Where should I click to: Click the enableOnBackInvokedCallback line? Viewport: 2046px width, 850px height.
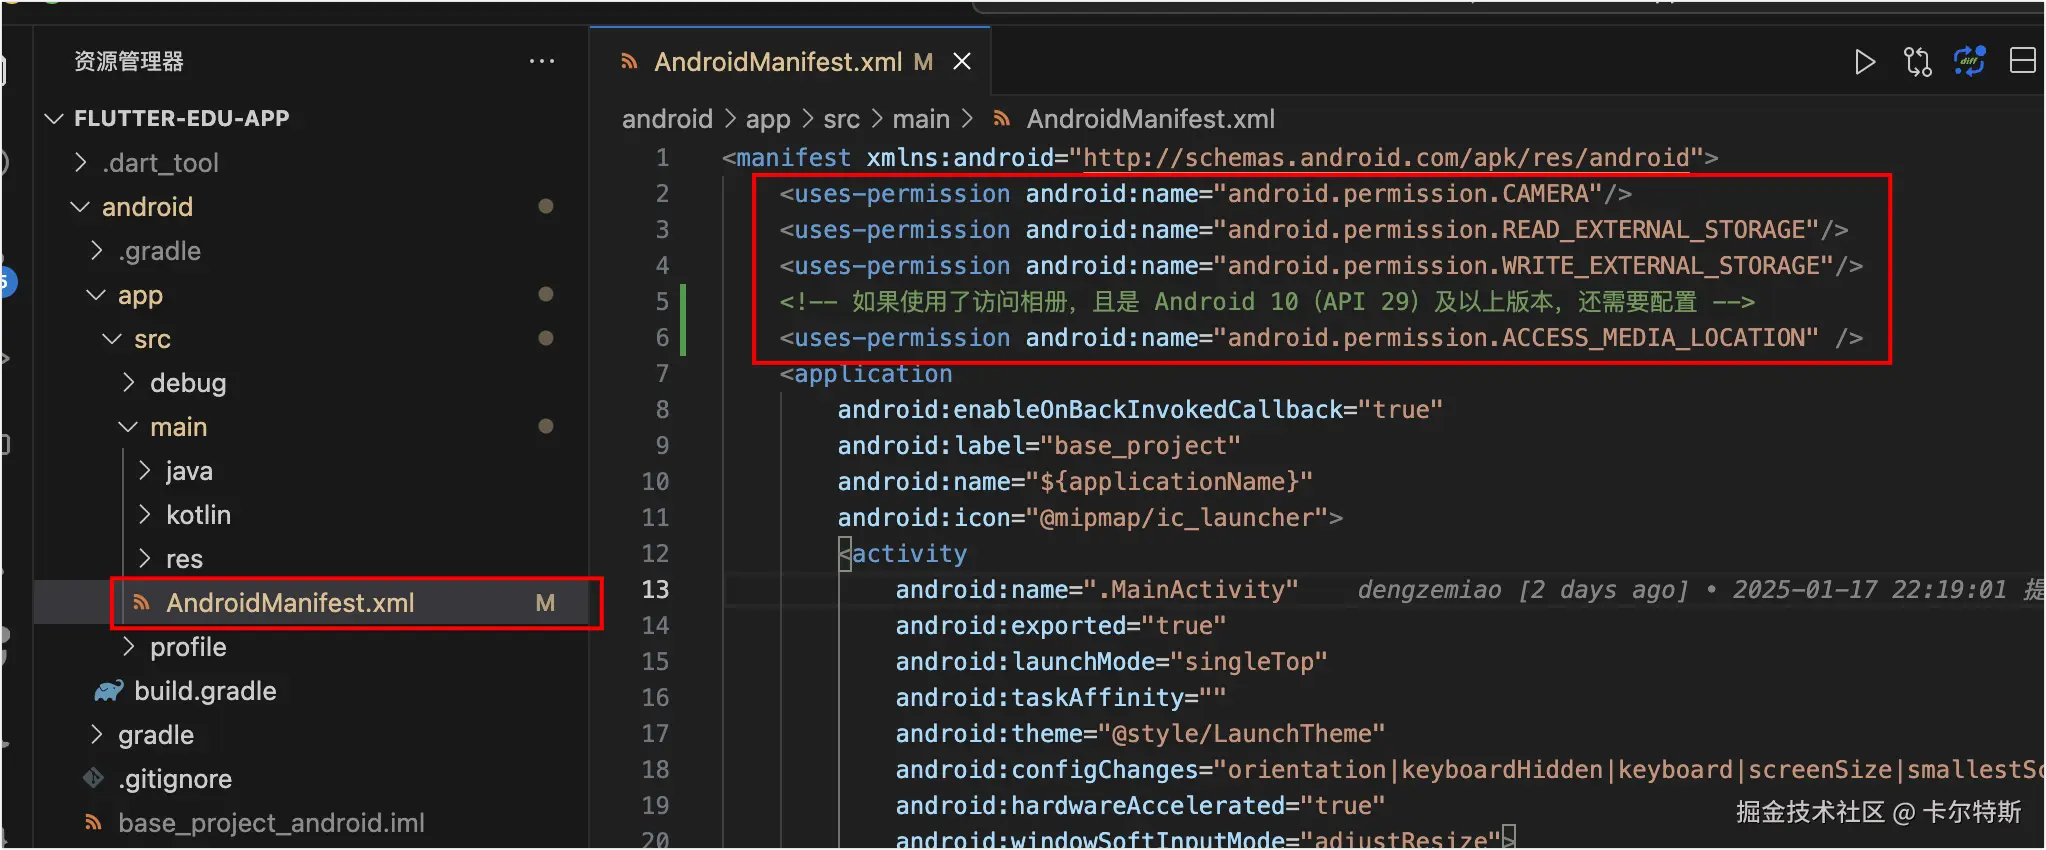click(x=1140, y=410)
